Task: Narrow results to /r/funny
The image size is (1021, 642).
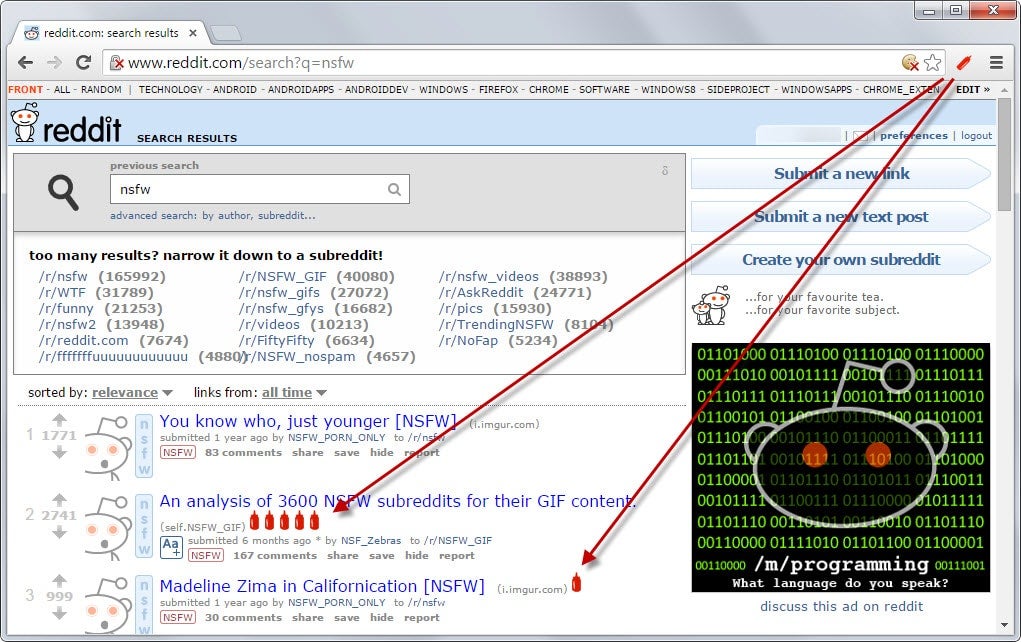Action: click(x=66, y=309)
